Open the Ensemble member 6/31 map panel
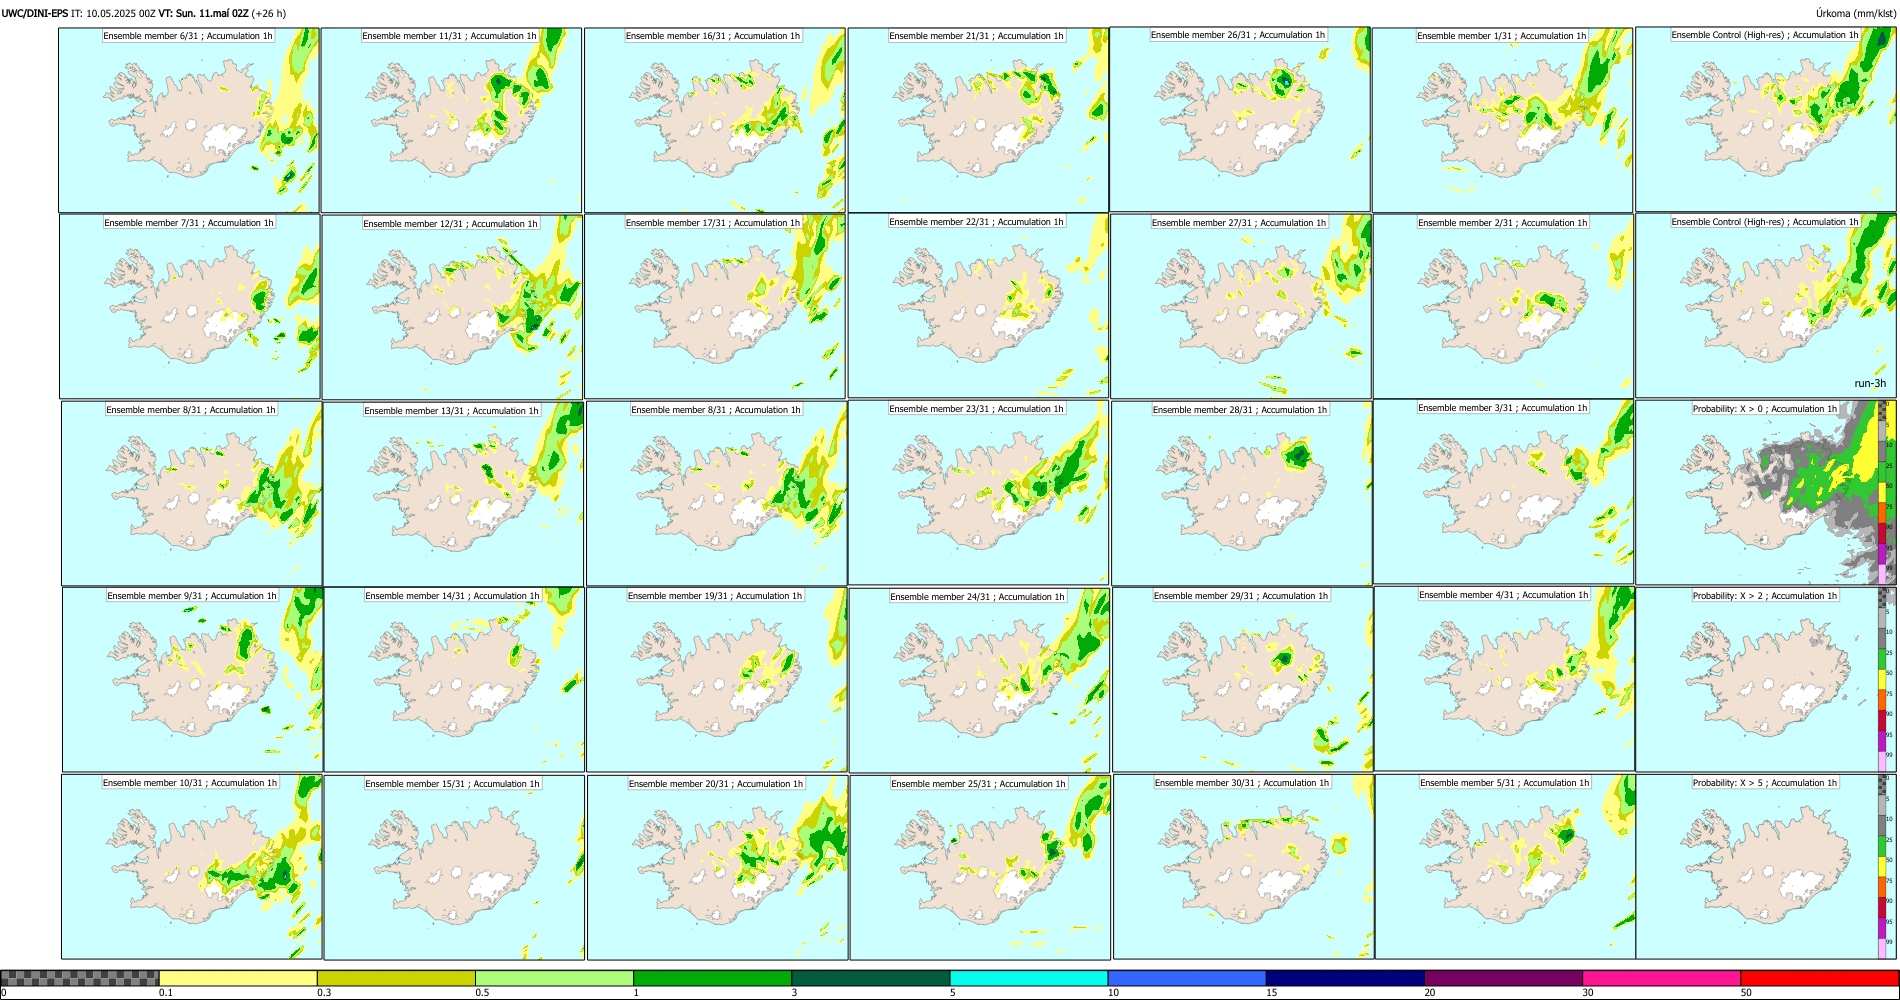 click(x=189, y=120)
